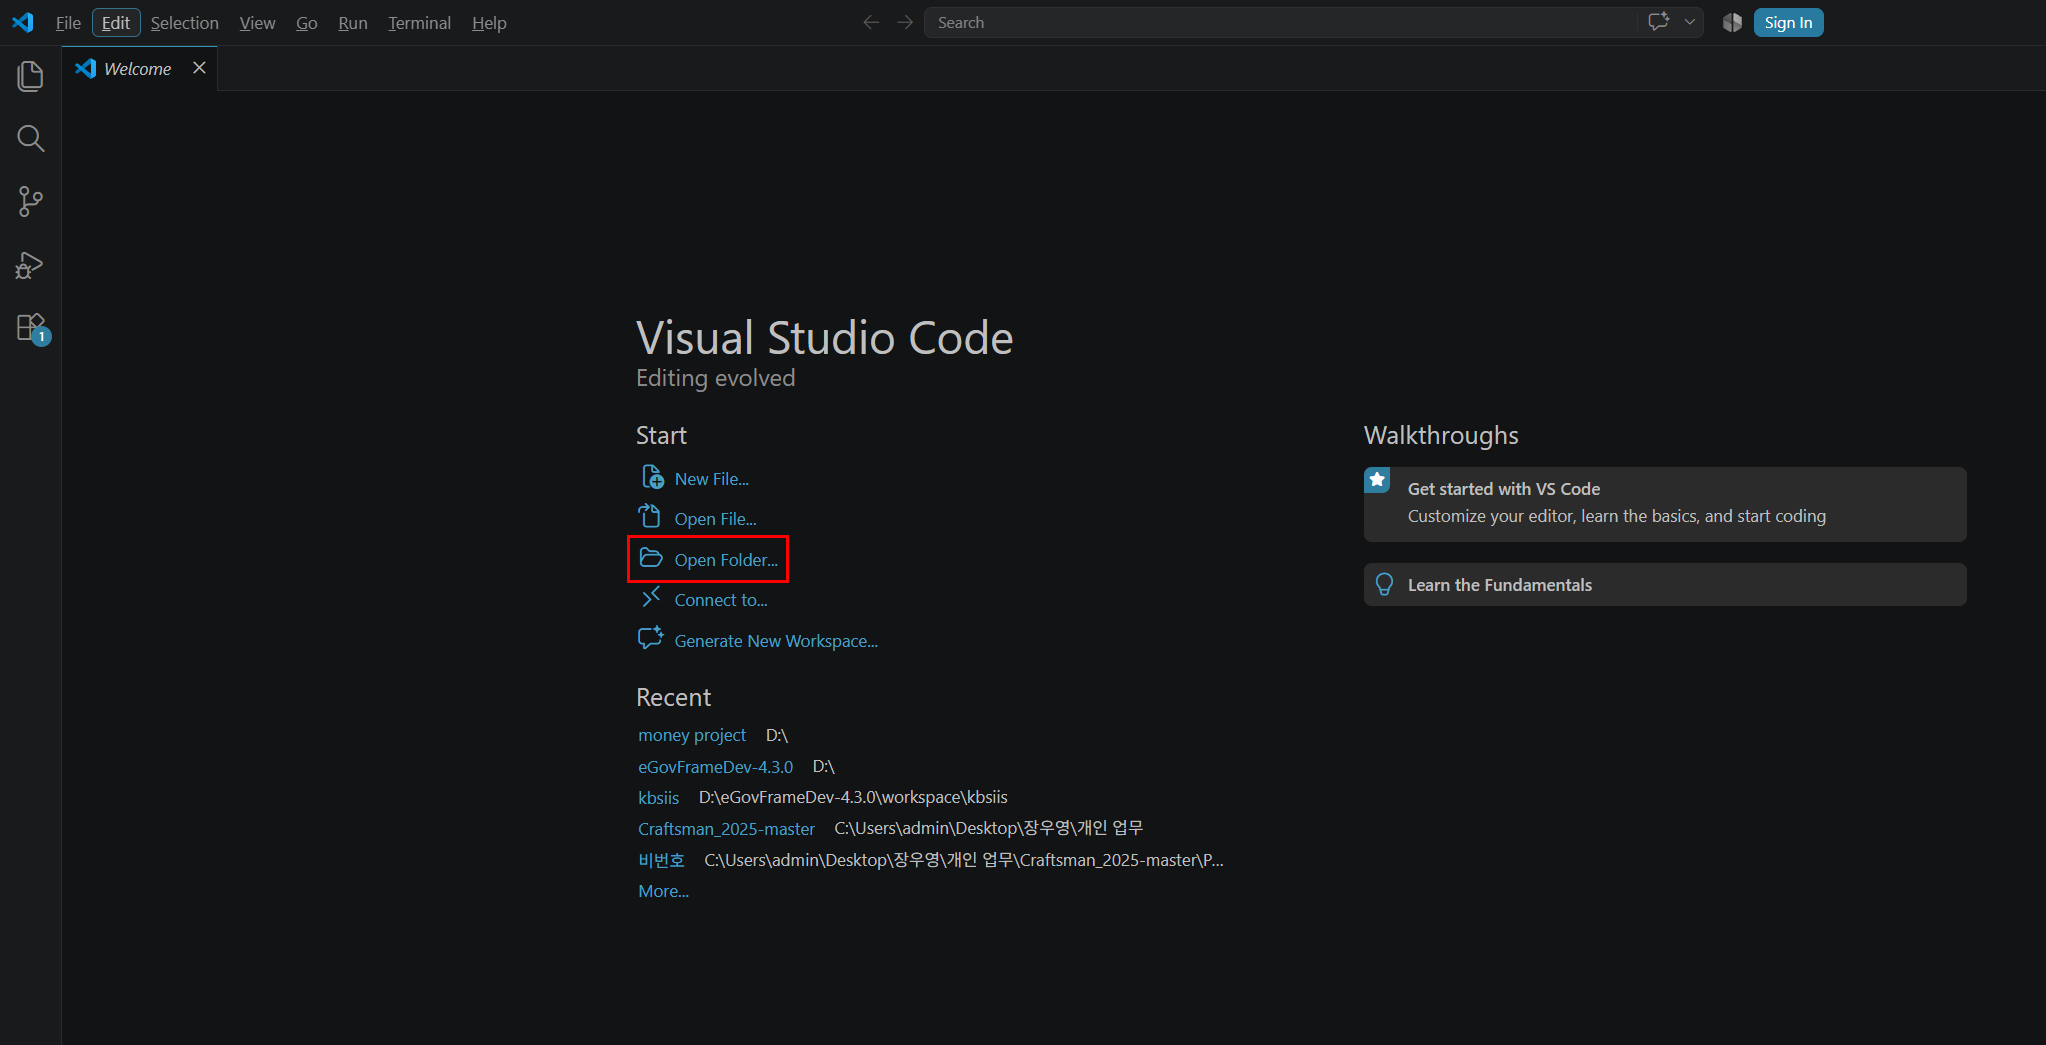
Task: Open recent folder kbsiis
Action: (x=659, y=797)
